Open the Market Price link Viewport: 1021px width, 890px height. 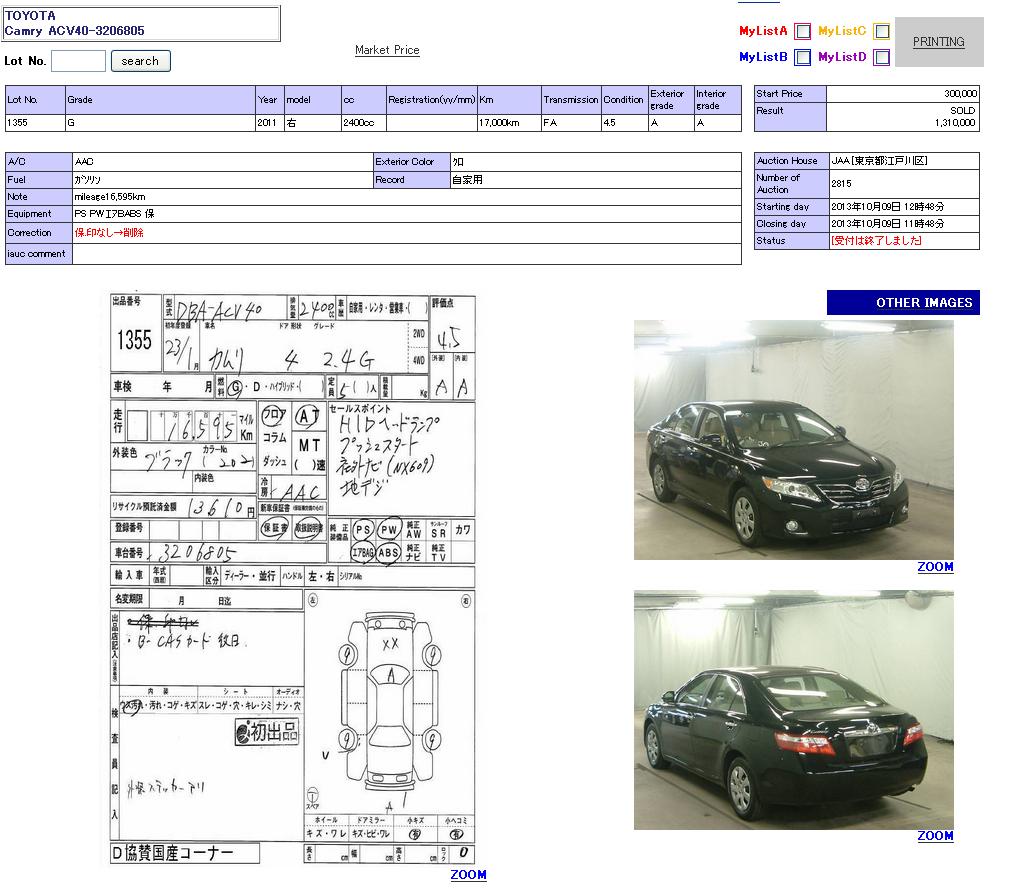387,50
